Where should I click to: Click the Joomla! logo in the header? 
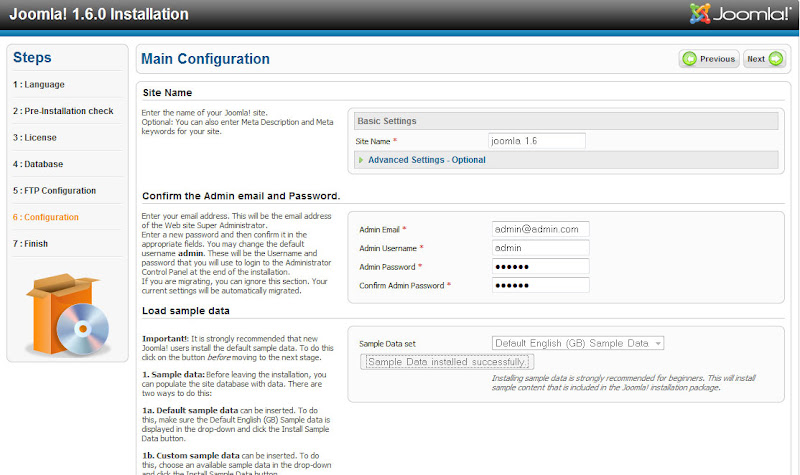[x=740, y=14]
